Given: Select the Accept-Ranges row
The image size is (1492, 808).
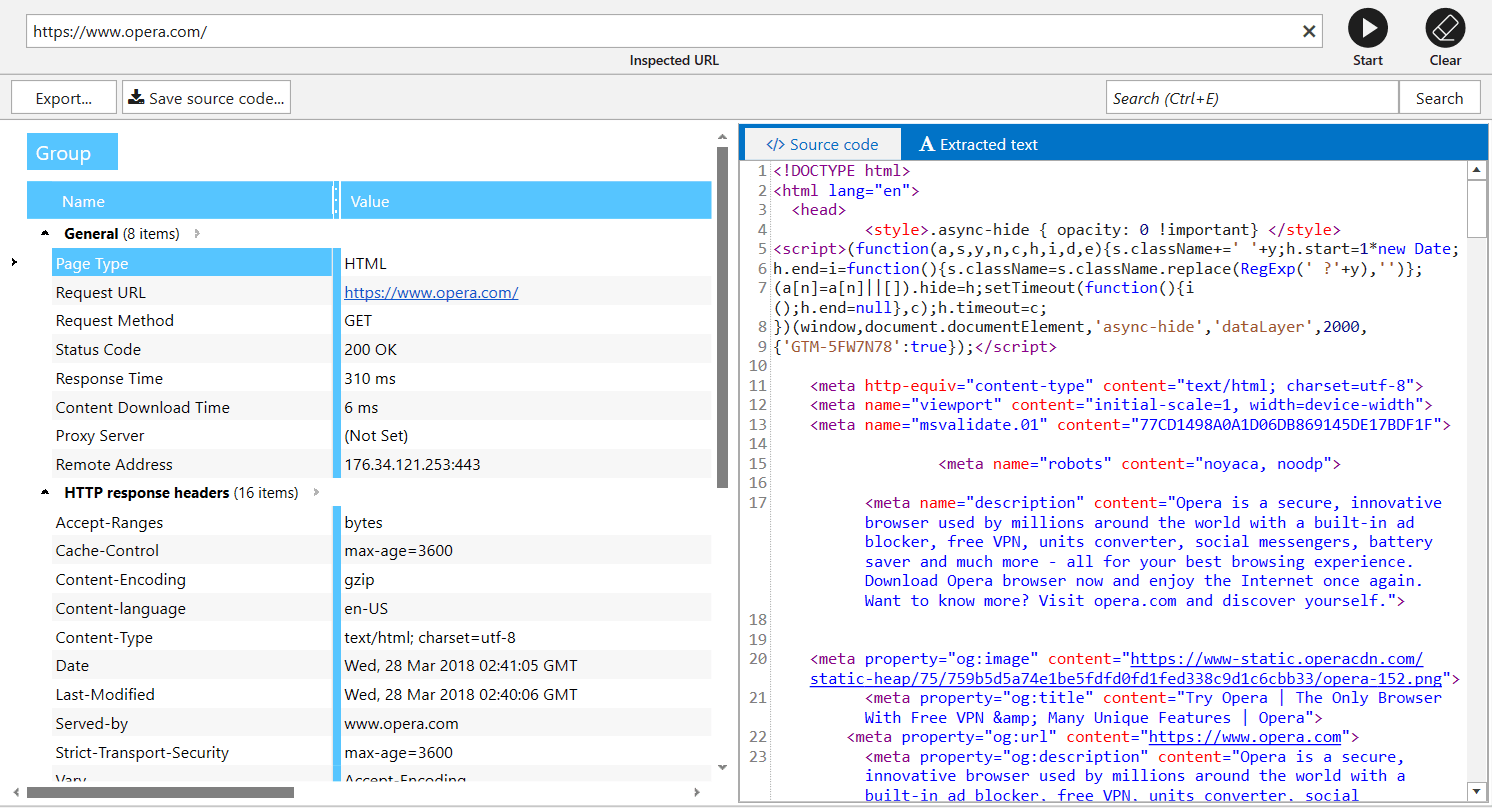Looking at the screenshot, I should (x=382, y=523).
